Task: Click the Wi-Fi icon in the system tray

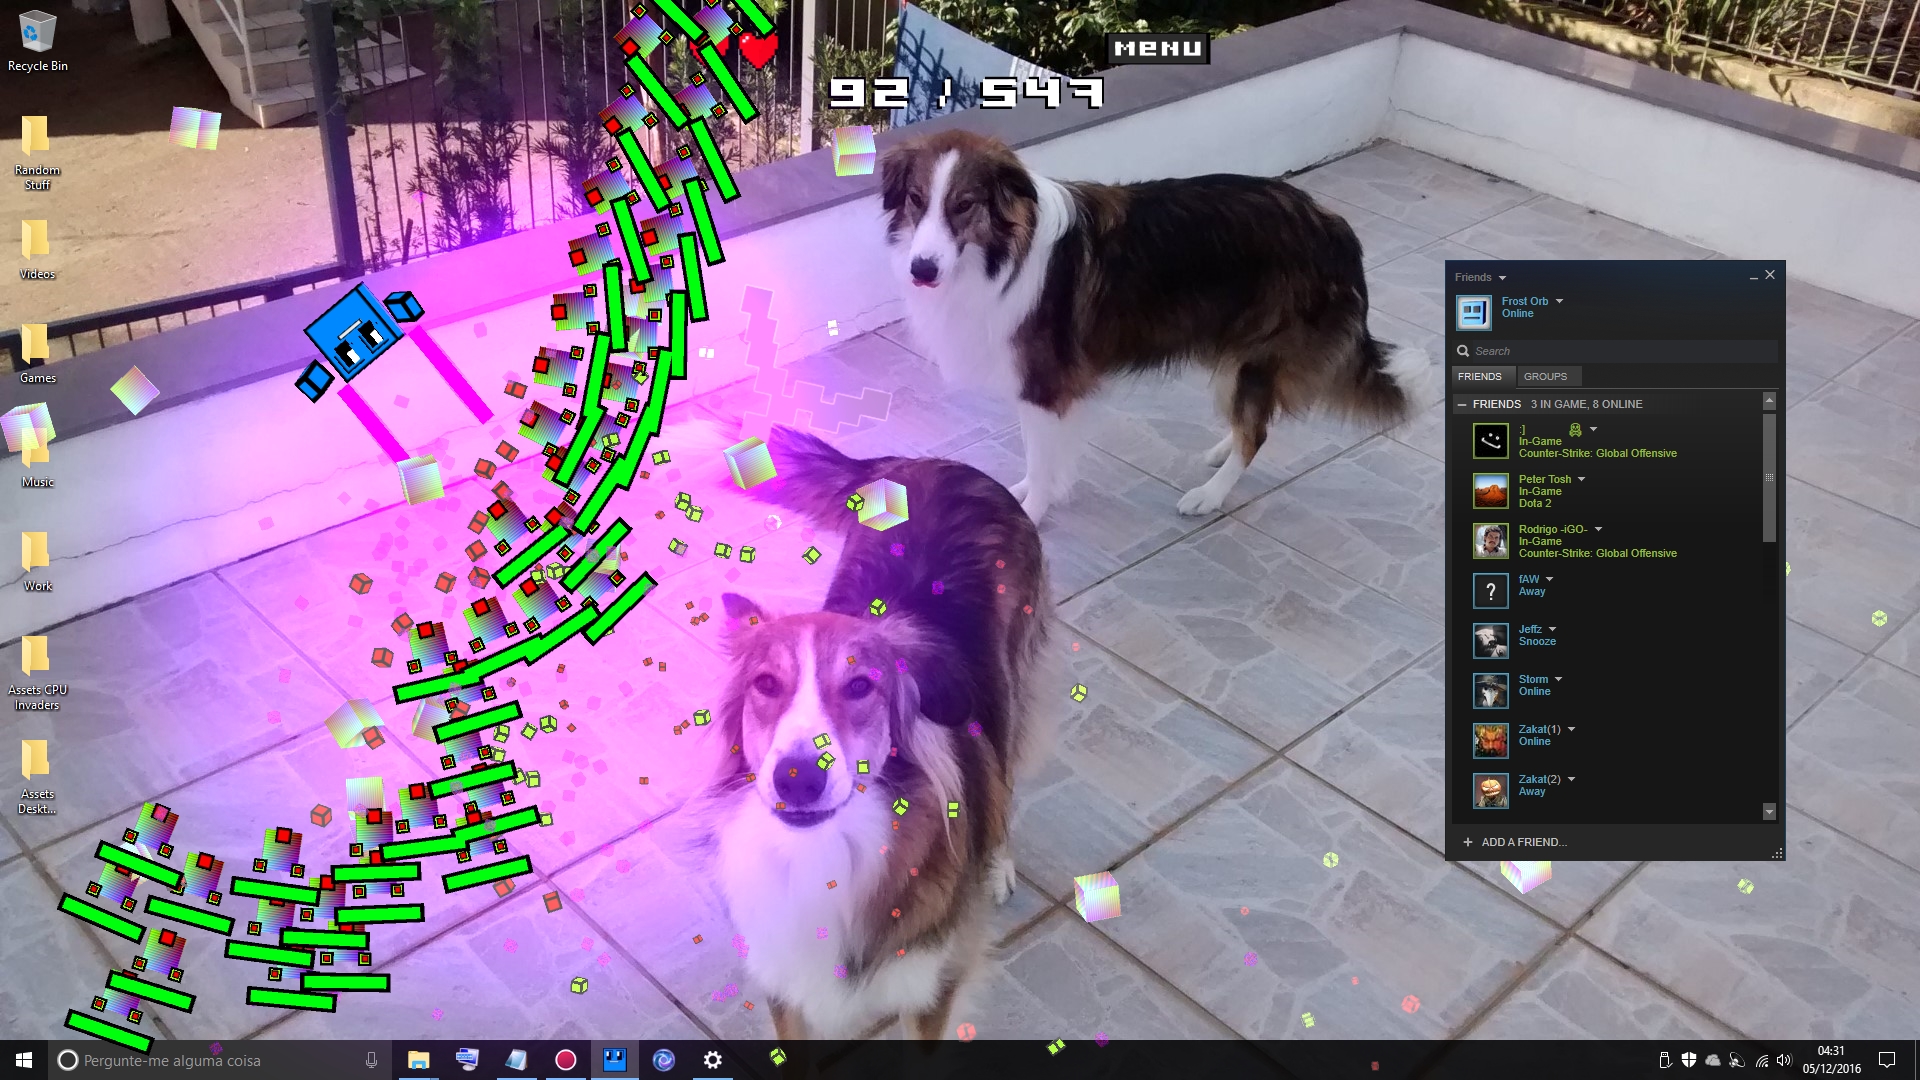Action: [1762, 1061]
